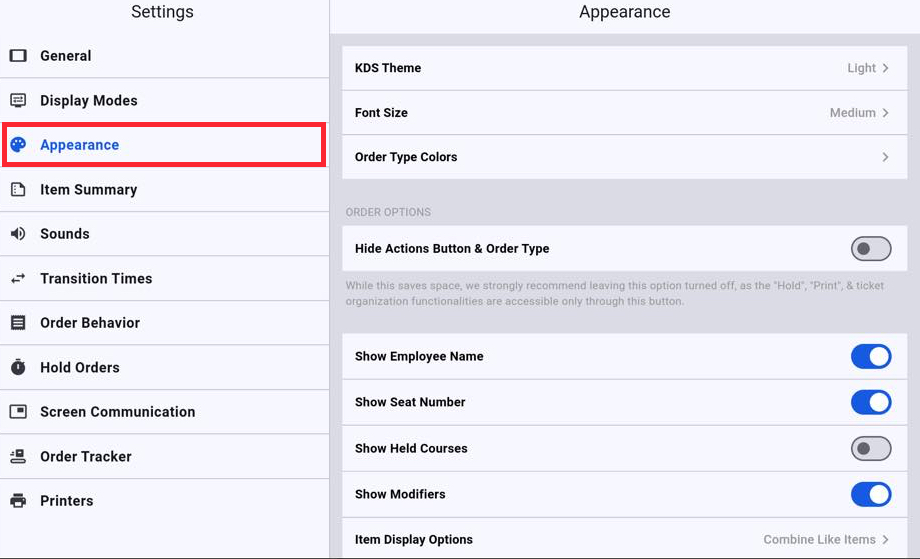Viewport: 920px width, 559px height.
Task: Open the KDS Theme Light selector
Action: (867, 68)
